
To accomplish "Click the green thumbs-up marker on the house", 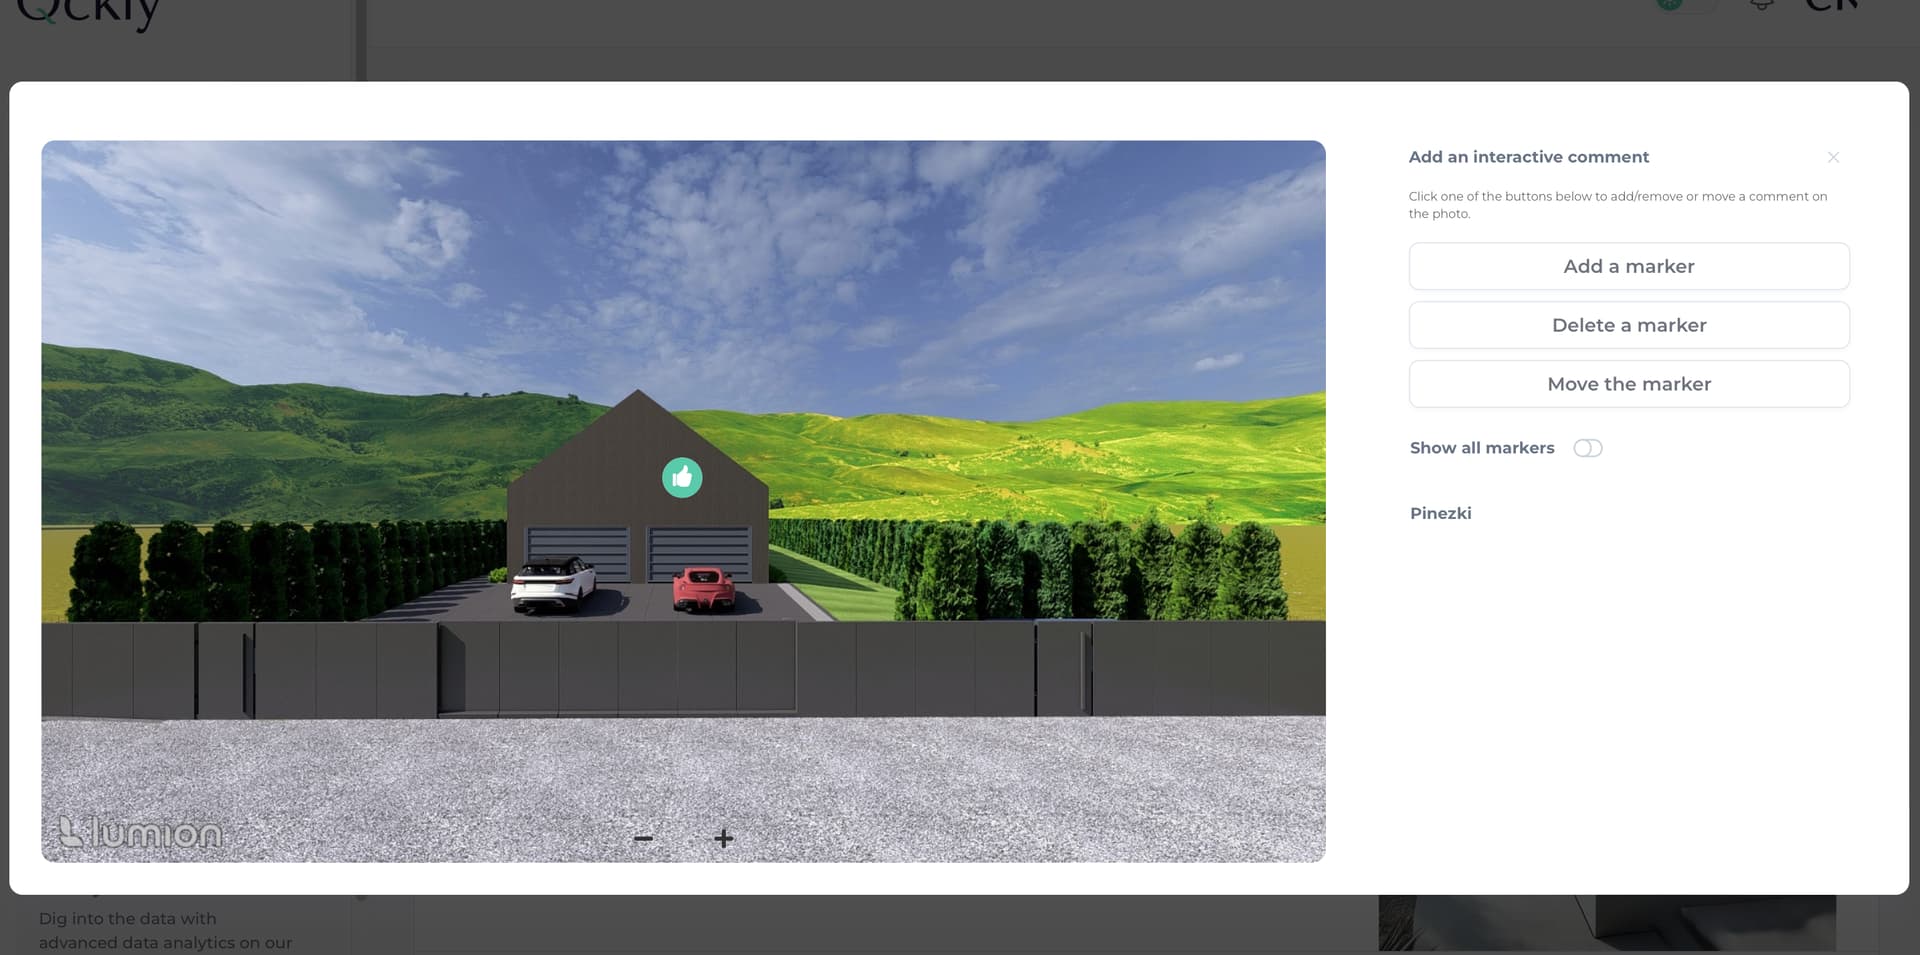I will tap(682, 478).
